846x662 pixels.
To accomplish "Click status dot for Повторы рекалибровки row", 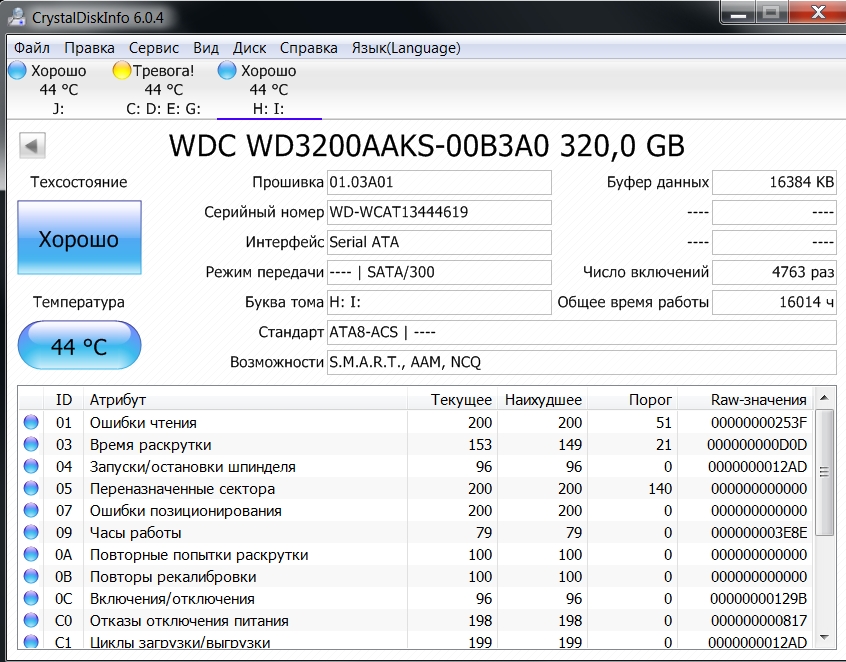I will pyautogui.click(x=31, y=576).
